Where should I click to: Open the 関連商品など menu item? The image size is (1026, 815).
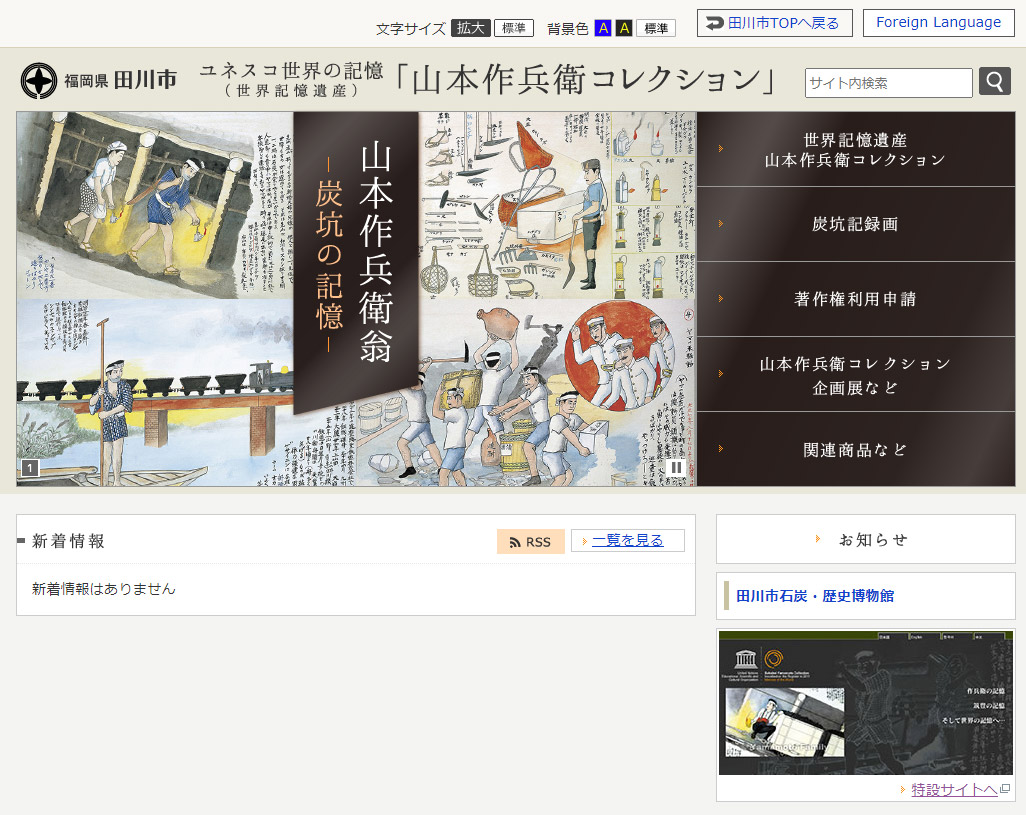point(856,449)
